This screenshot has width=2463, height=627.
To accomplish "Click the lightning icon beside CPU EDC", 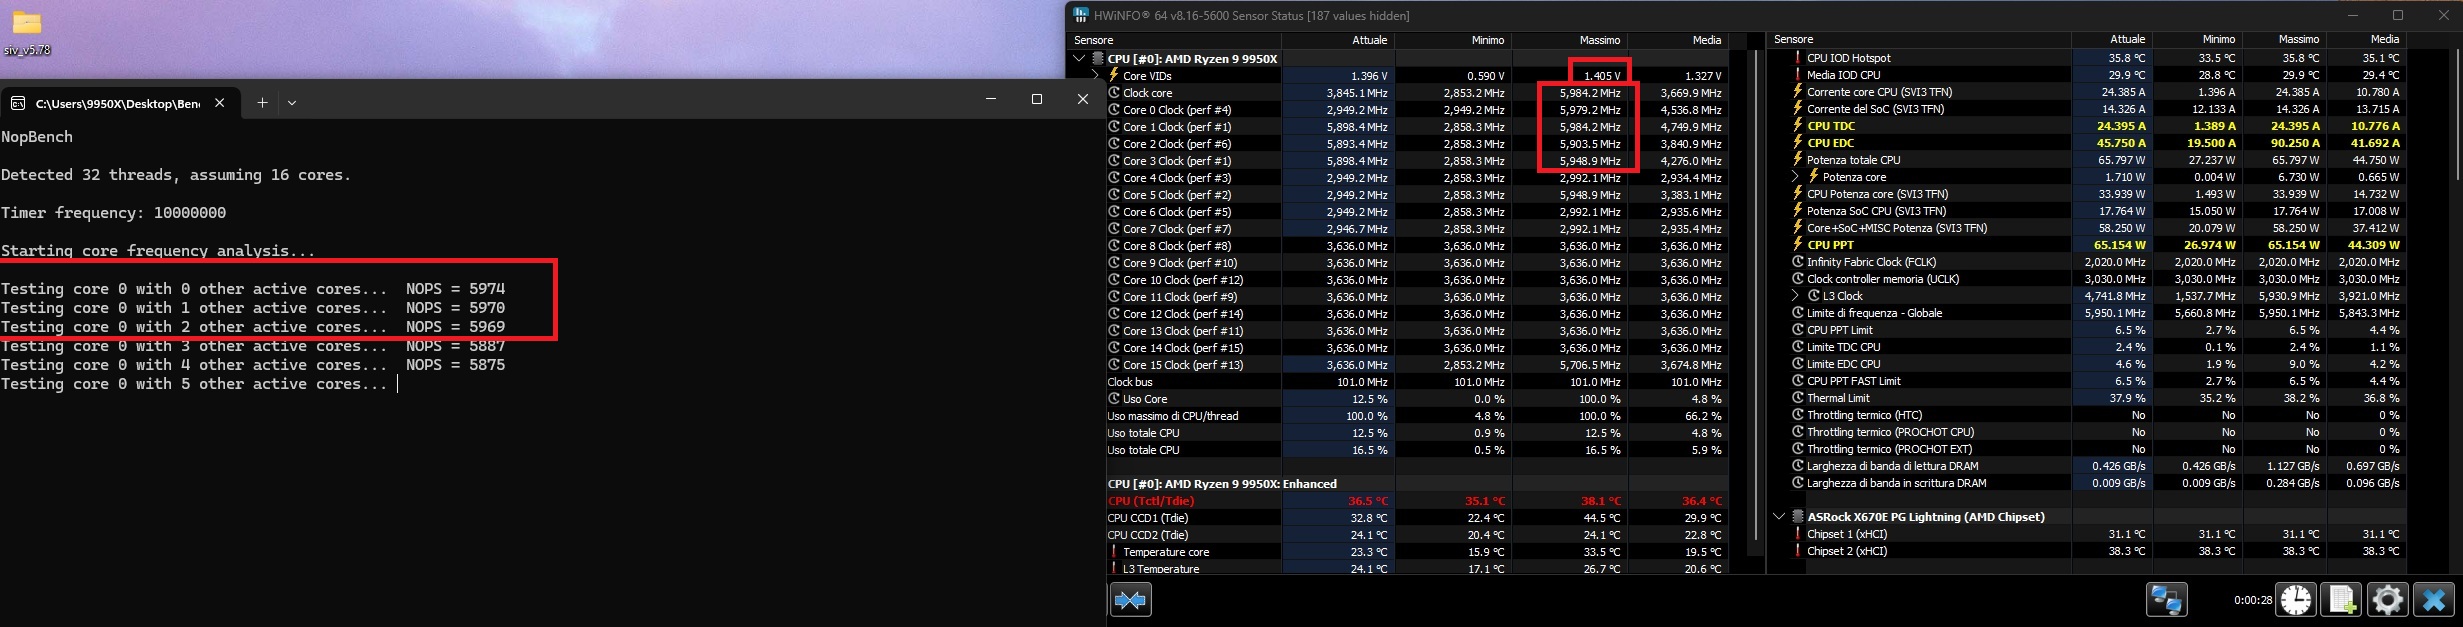I will pyautogui.click(x=1798, y=143).
